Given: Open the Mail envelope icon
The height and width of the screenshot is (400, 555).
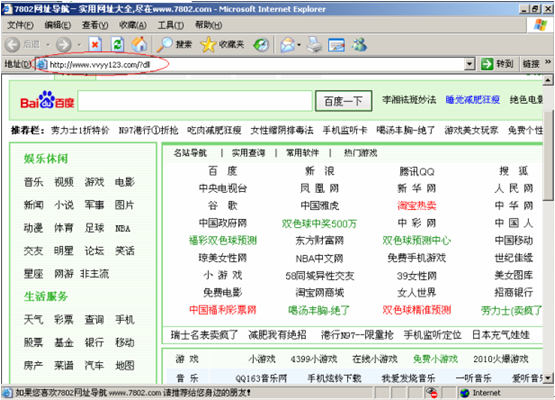Looking at the screenshot, I should (288, 45).
